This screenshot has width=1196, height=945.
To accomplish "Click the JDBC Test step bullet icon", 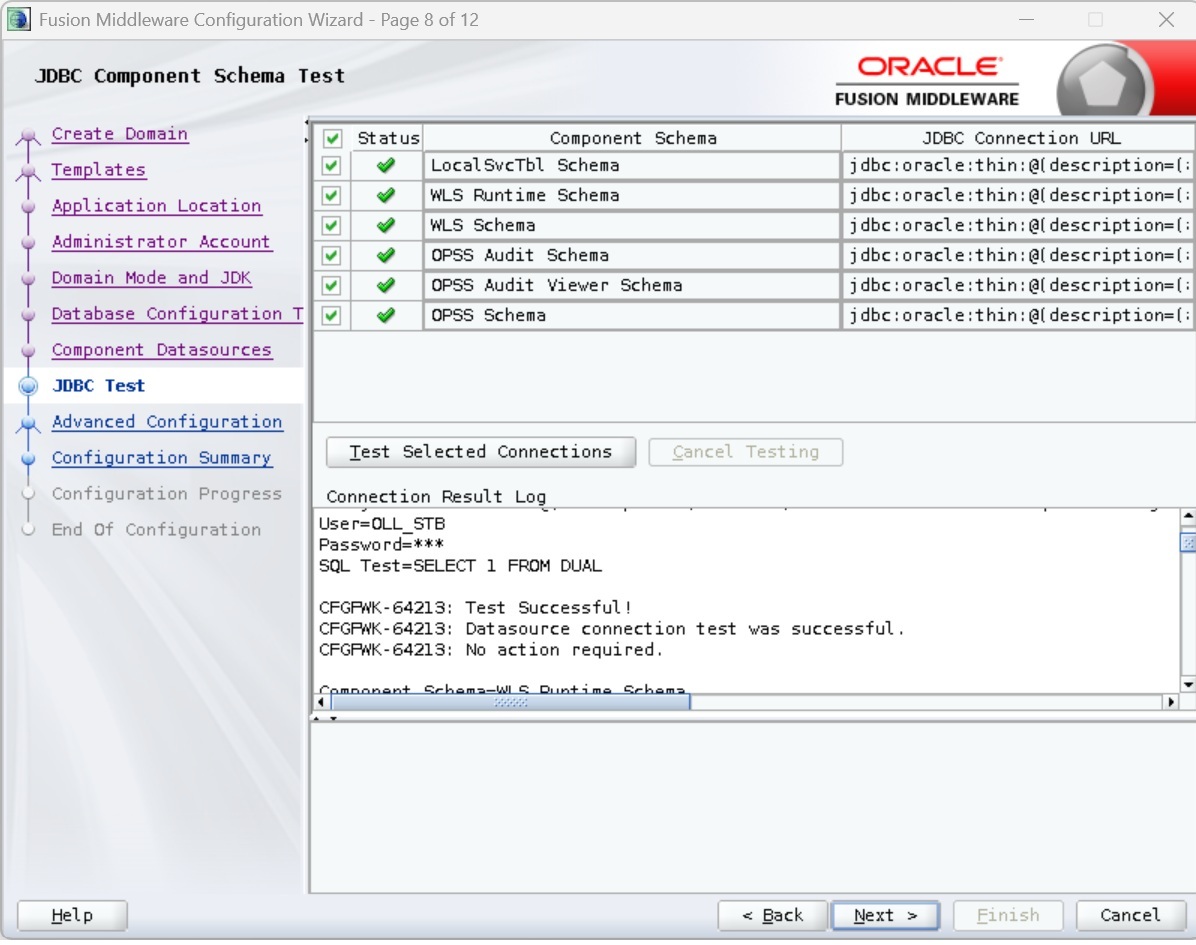I will 28,386.
